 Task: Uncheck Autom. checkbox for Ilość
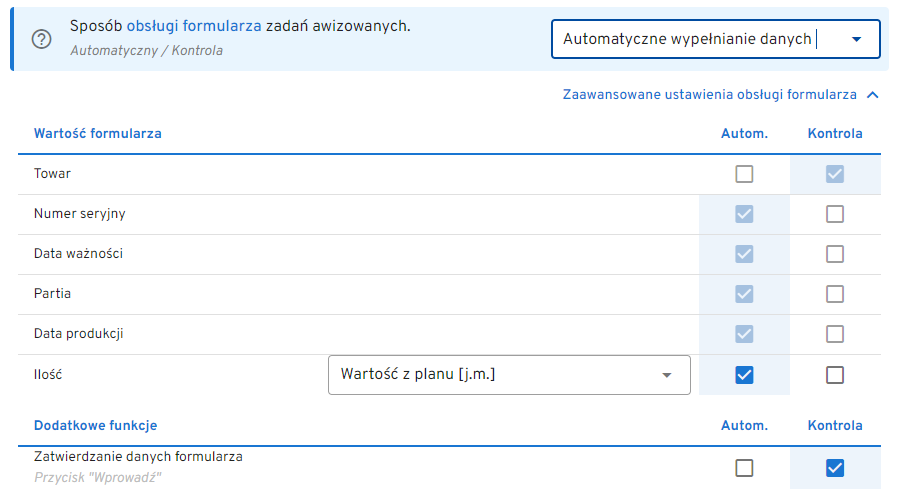pos(744,375)
